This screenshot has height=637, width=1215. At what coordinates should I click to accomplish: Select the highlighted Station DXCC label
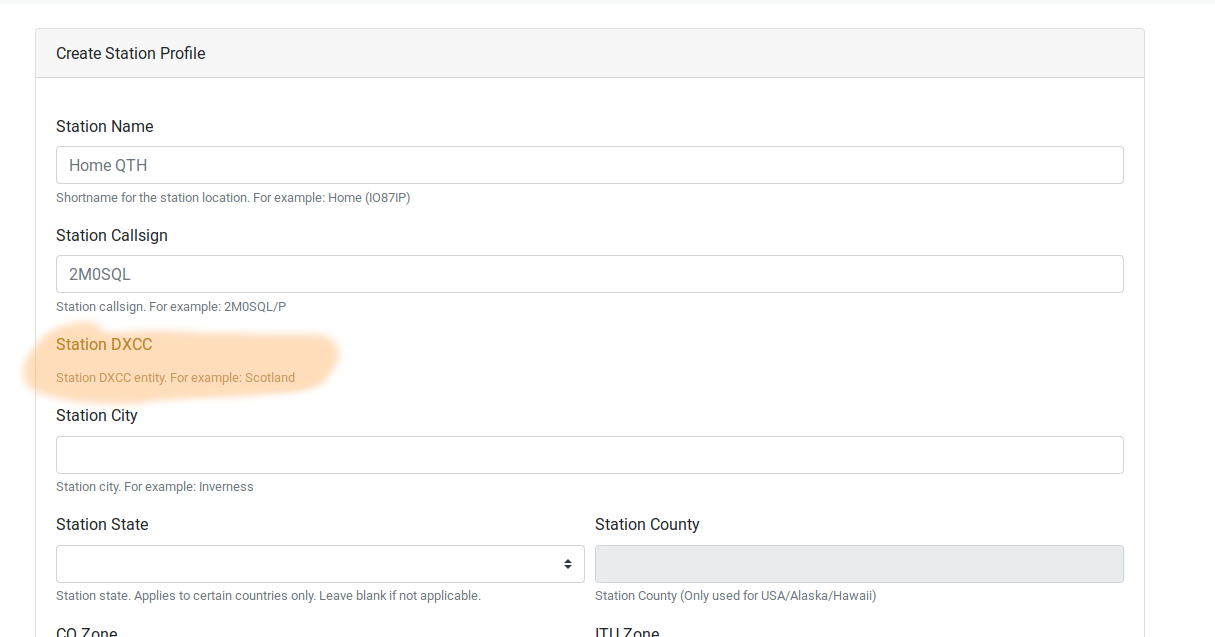click(x=104, y=344)
